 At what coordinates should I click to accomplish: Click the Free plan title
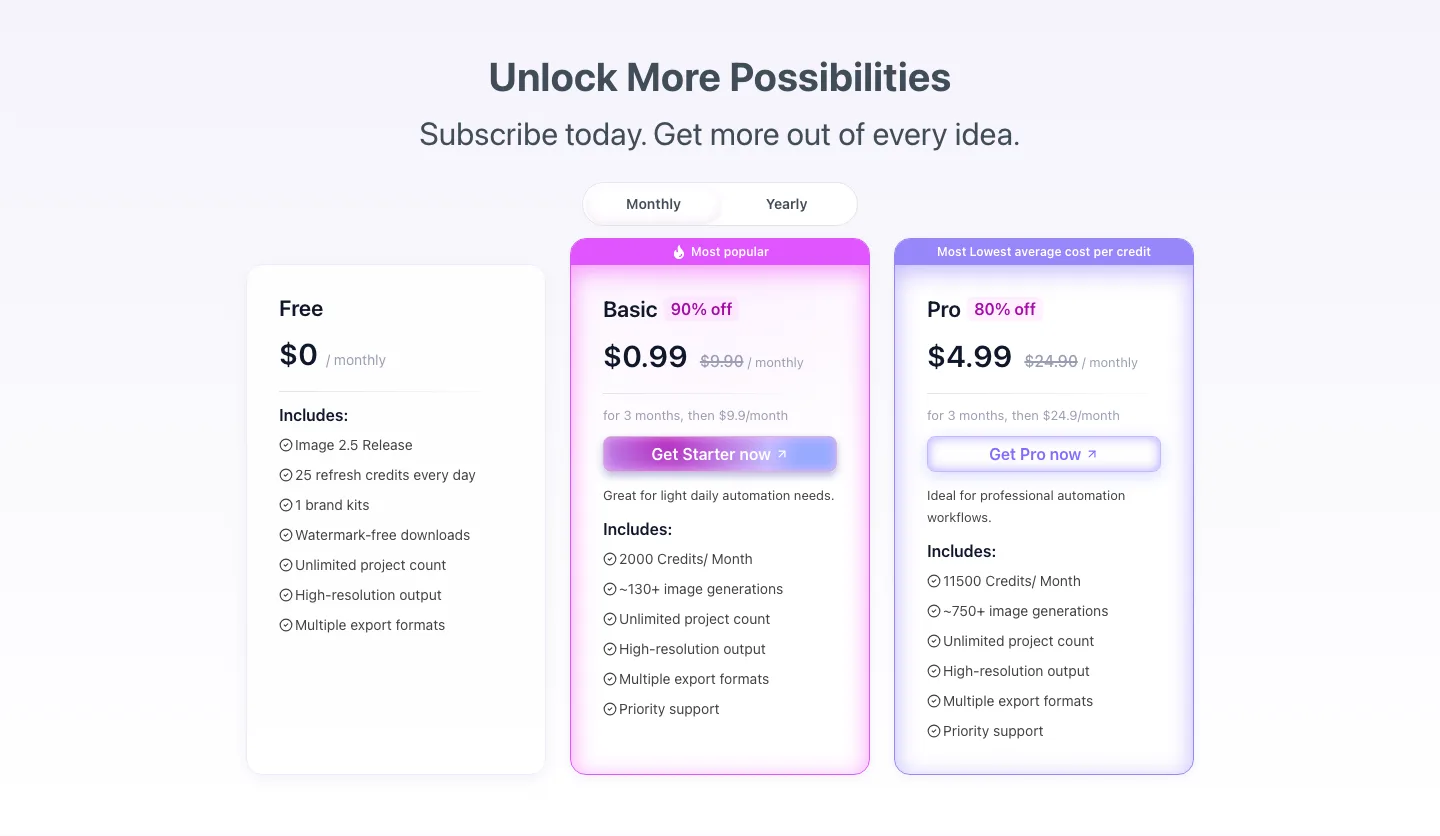pyautogui.click(x=301, y=309)
